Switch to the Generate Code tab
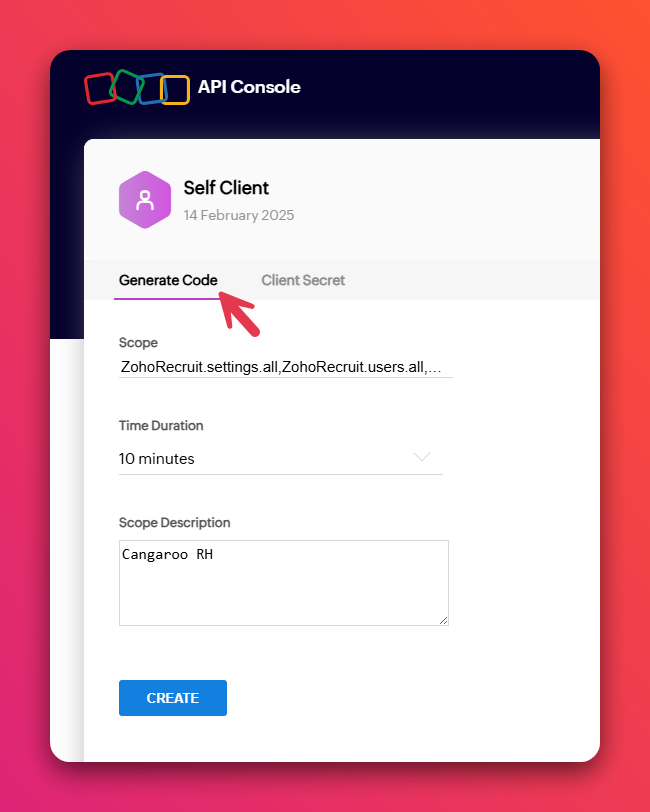Image resolution: width=650 pixels, height=812 pixels. point(168,280)
